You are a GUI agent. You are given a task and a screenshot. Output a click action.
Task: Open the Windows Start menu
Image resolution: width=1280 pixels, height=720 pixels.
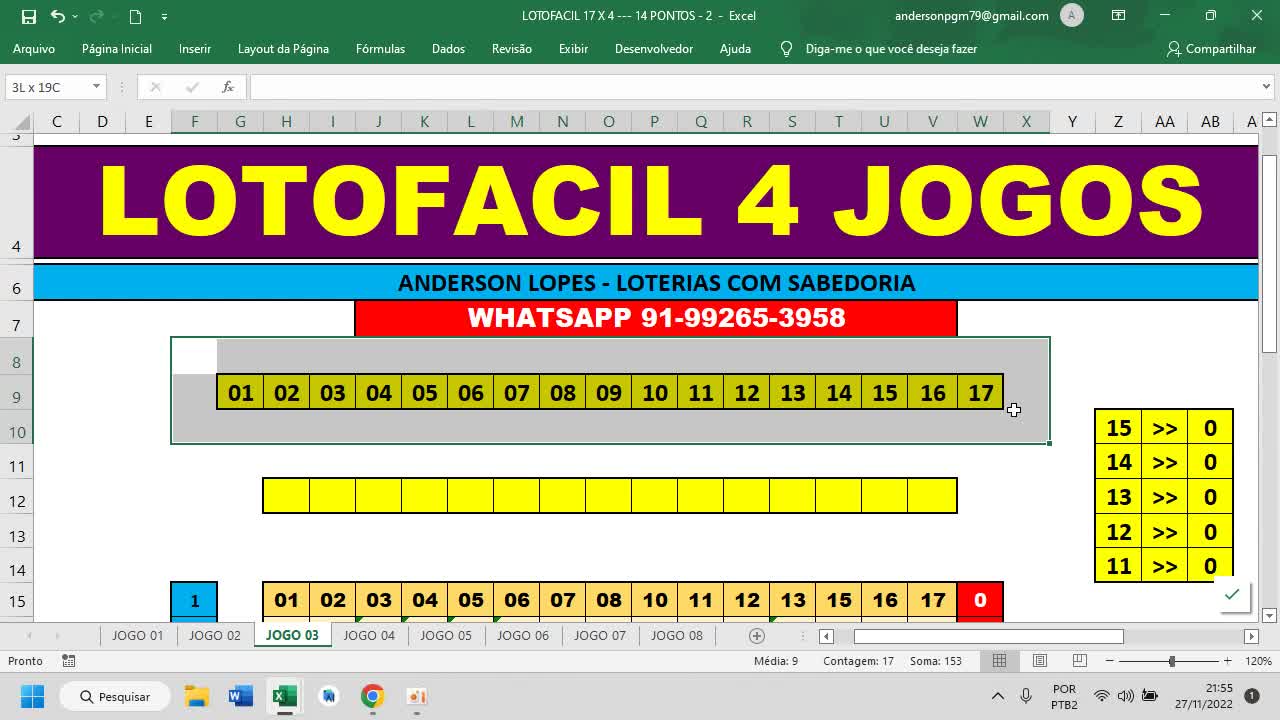[32, 696]
